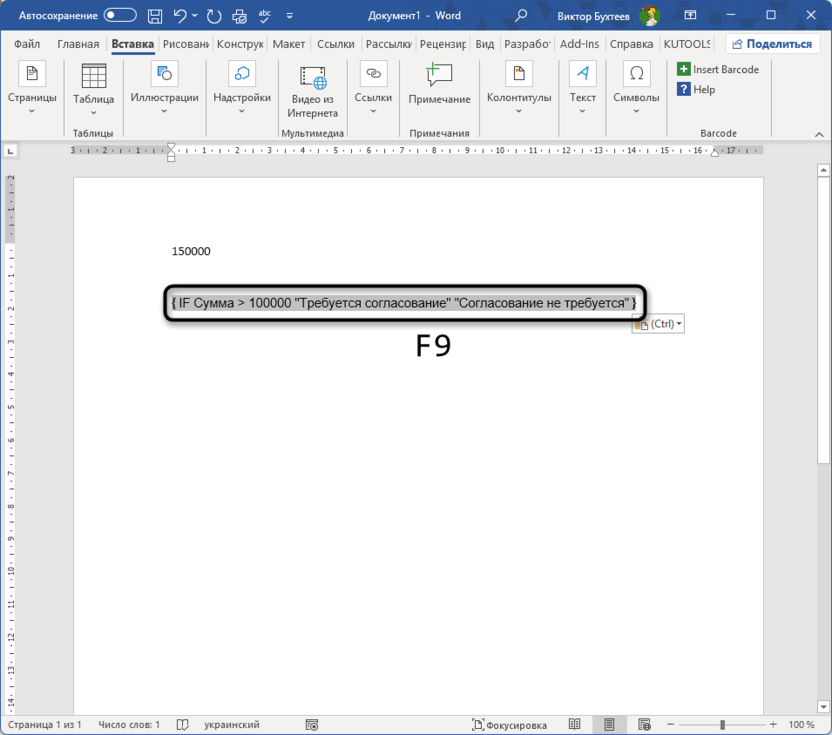Image resolution: width=832 pixels, height=735 pixels.
Task: Open the Файл menu
Action: click(26, 43)
